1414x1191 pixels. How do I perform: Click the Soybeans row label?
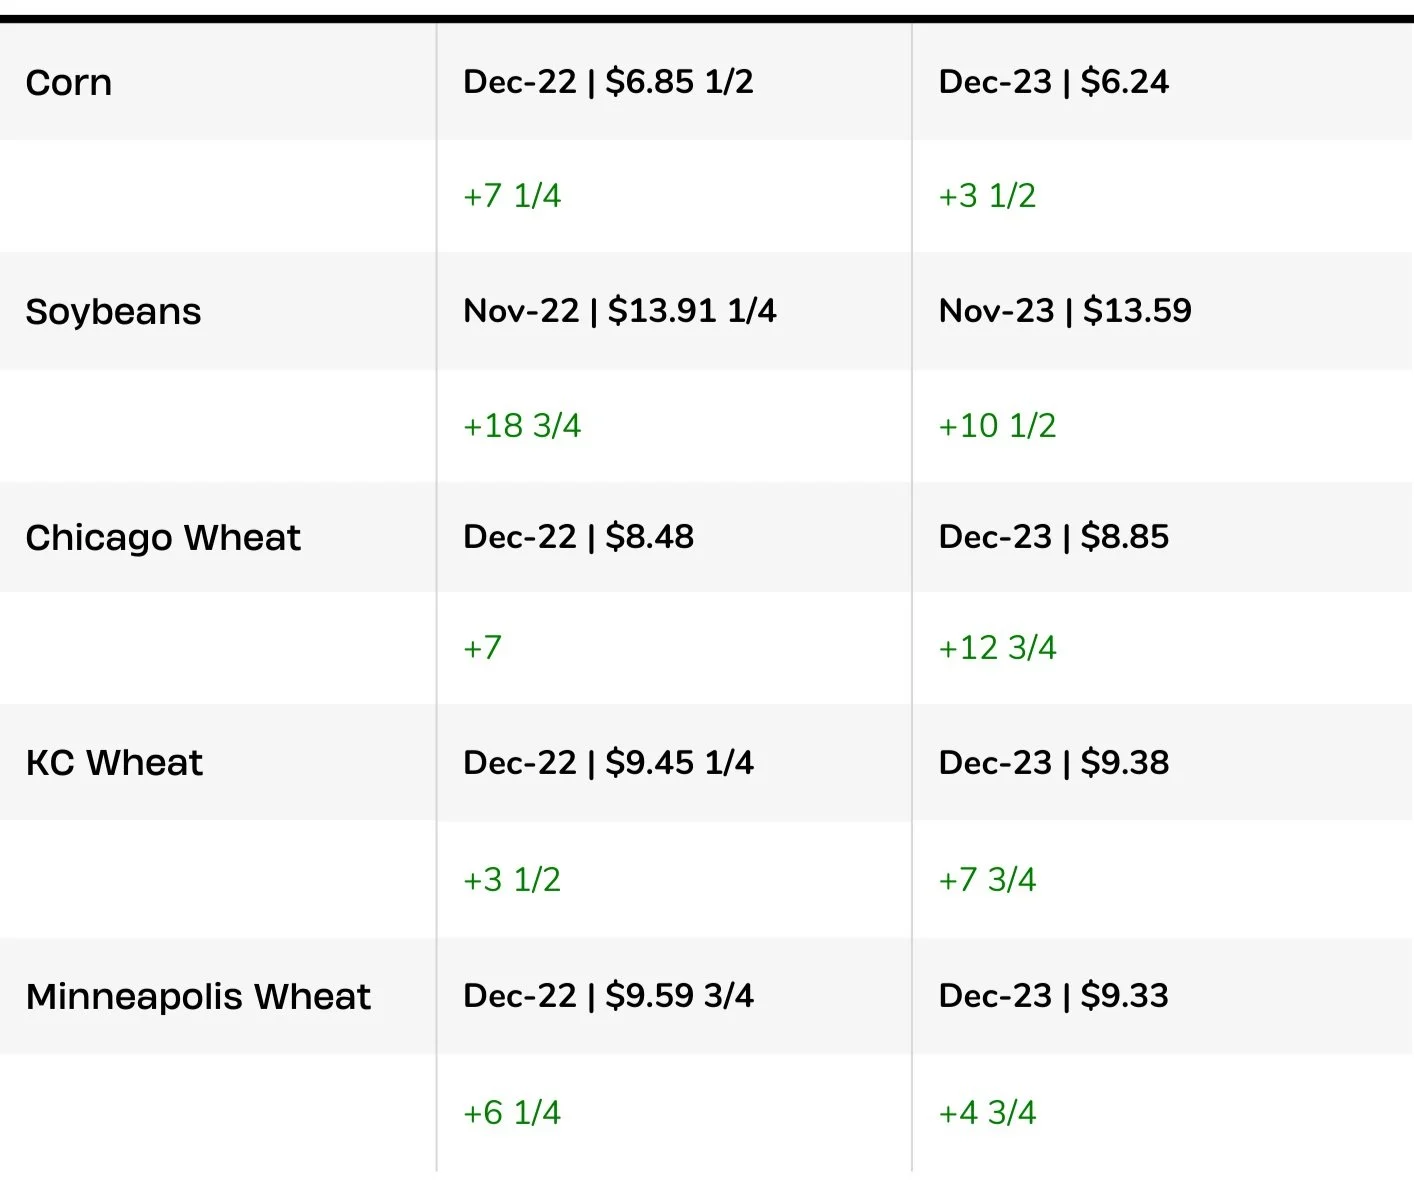(x=113, y=312)
